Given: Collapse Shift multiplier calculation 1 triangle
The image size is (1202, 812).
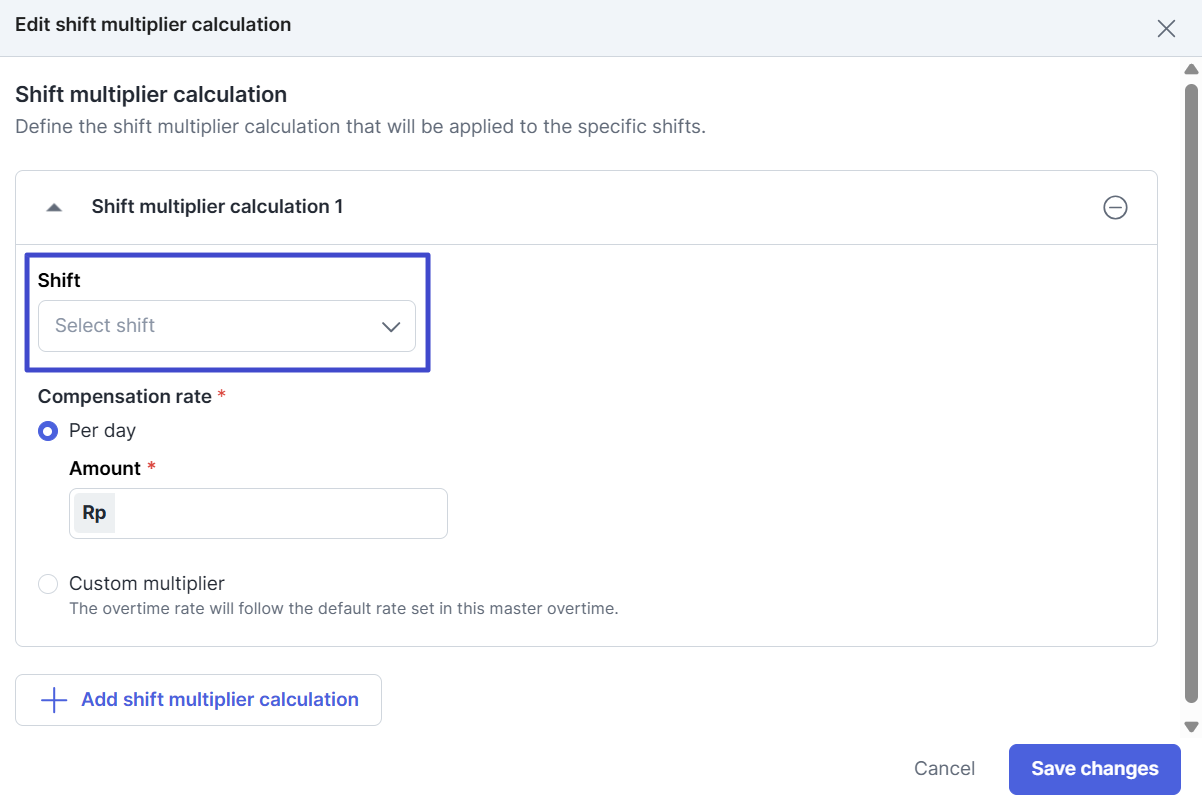Looking at the screenshot, I should click(55, 207).
